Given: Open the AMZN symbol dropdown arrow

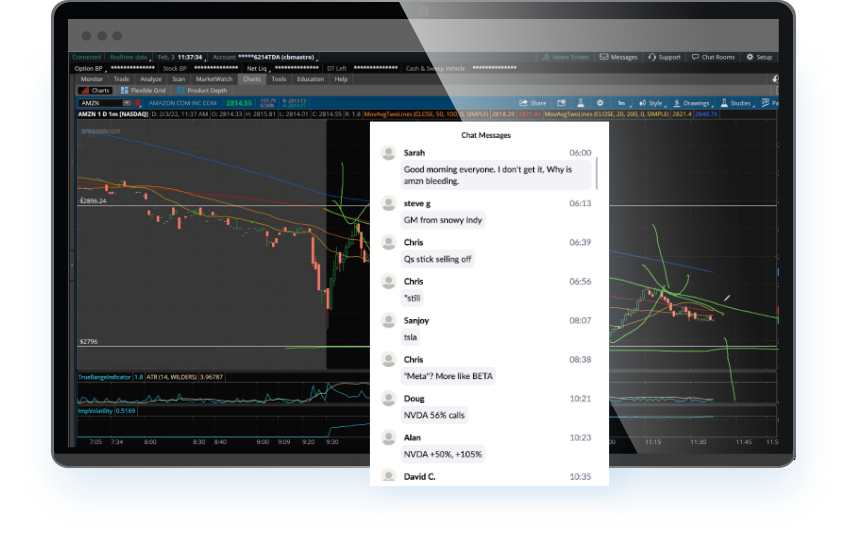Looking at the screenshot, I should 127,103.
